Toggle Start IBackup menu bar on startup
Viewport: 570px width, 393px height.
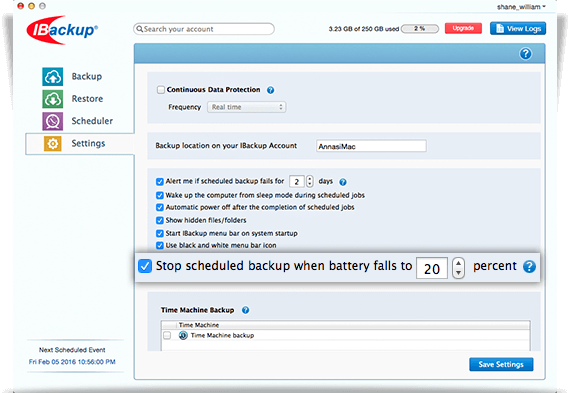(x=160, y=233)
